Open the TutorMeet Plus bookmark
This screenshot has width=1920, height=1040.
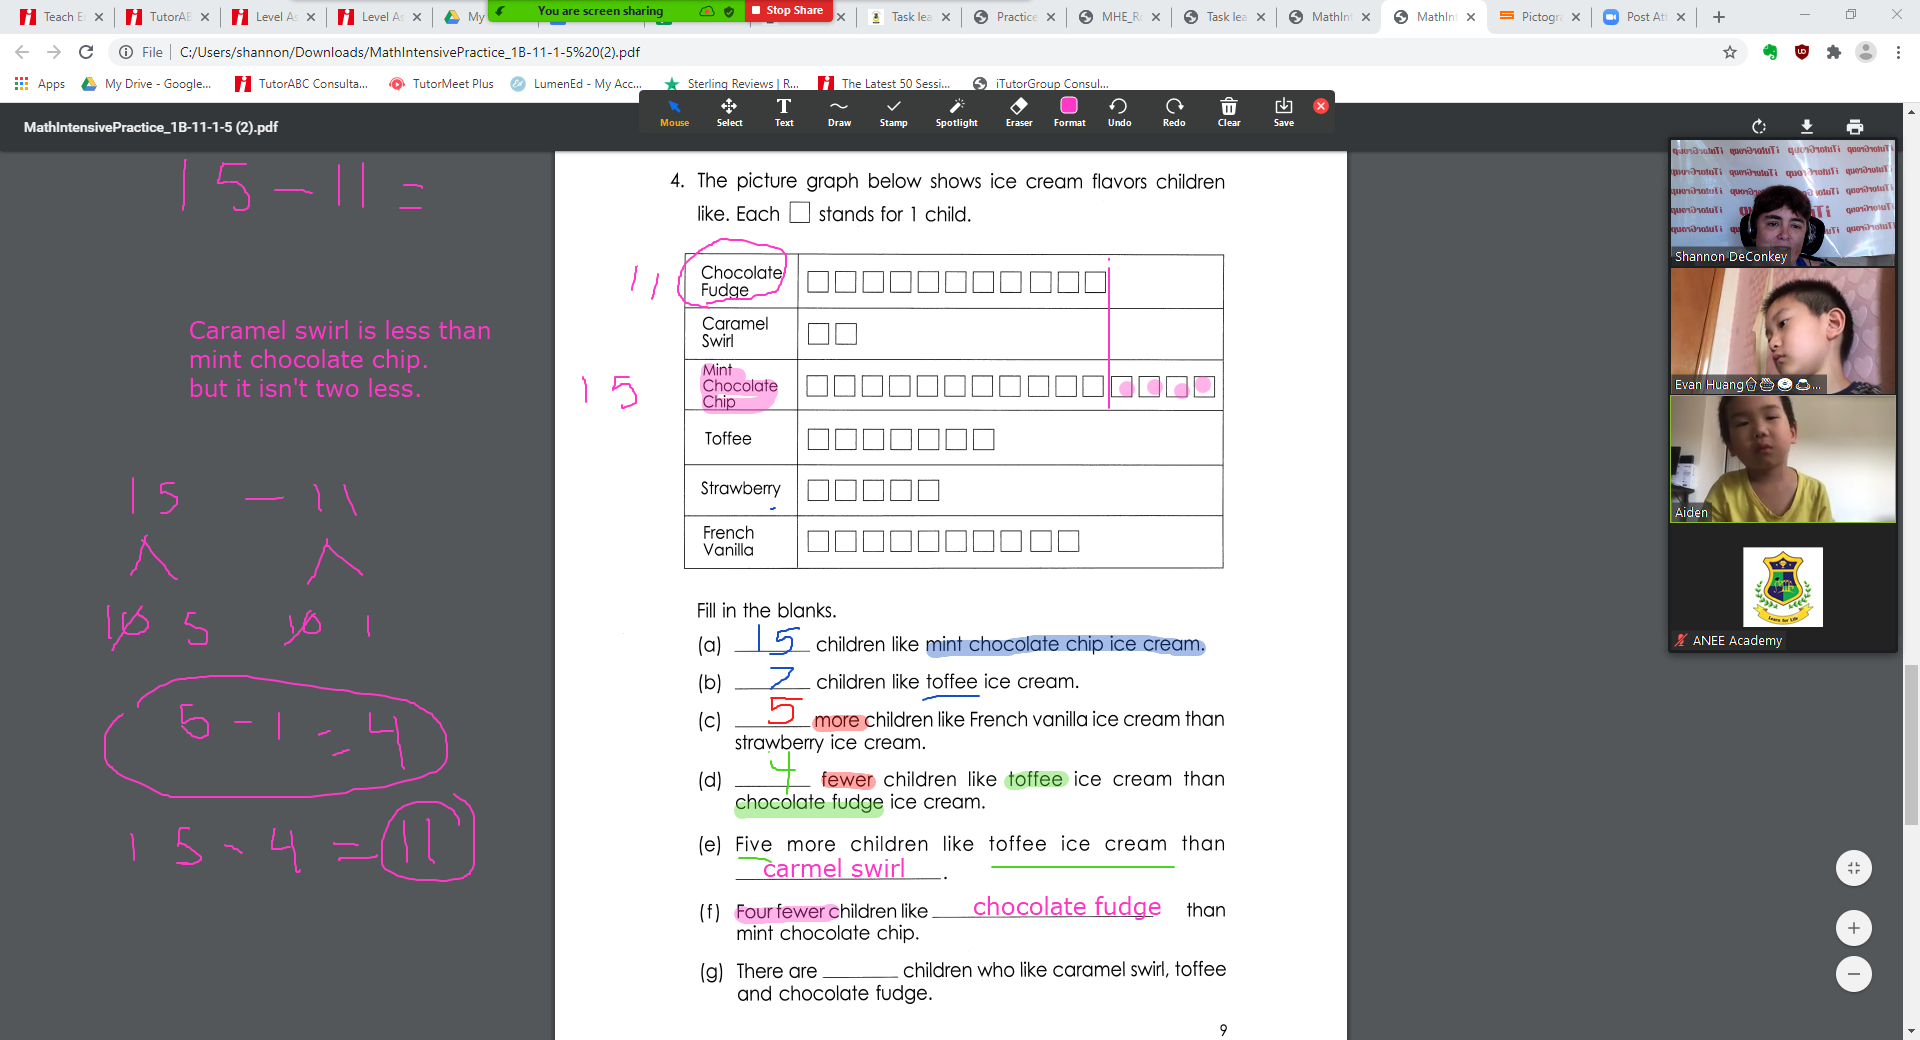pos(442,84)
